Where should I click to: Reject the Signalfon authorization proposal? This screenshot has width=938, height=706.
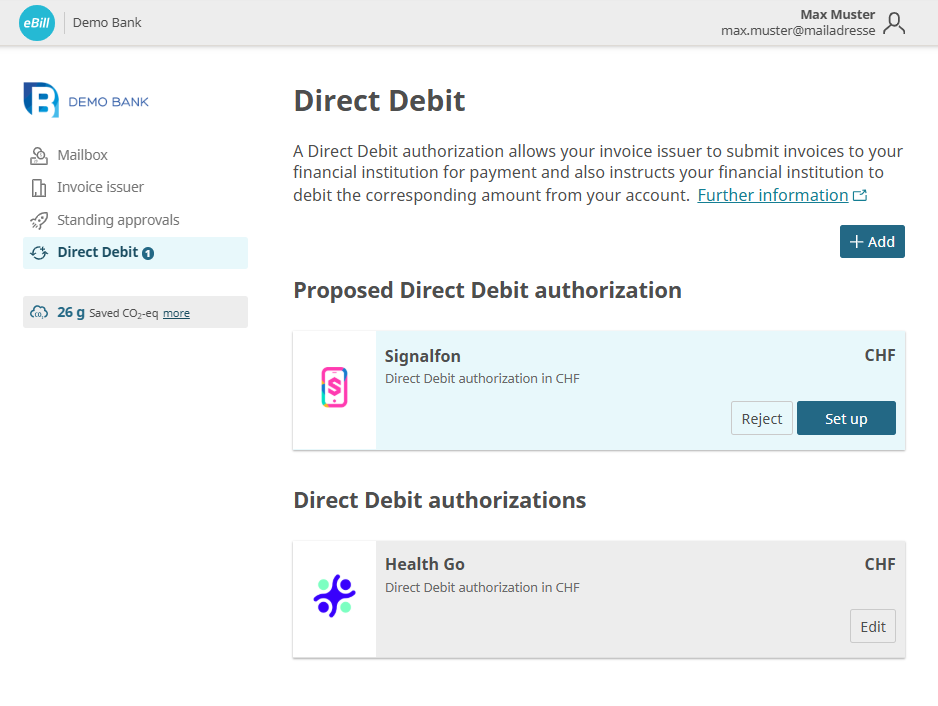[x=761, y=418]
